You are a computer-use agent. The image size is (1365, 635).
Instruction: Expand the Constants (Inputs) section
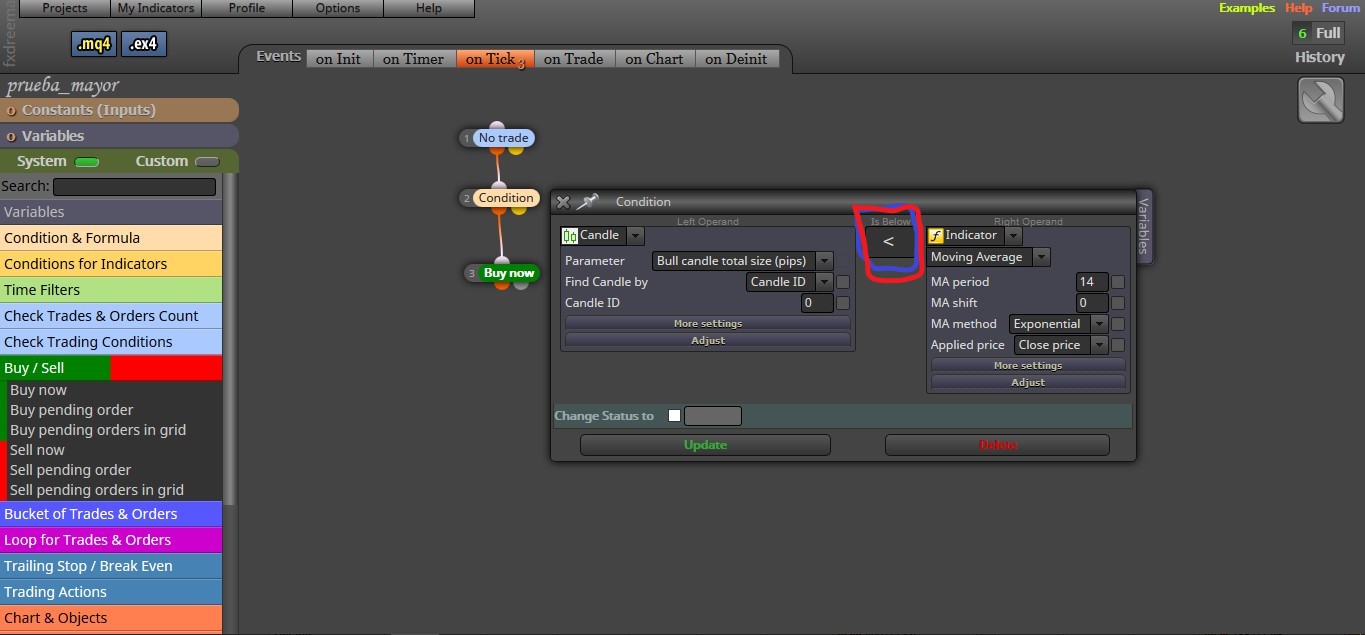[x=119, y=110]
